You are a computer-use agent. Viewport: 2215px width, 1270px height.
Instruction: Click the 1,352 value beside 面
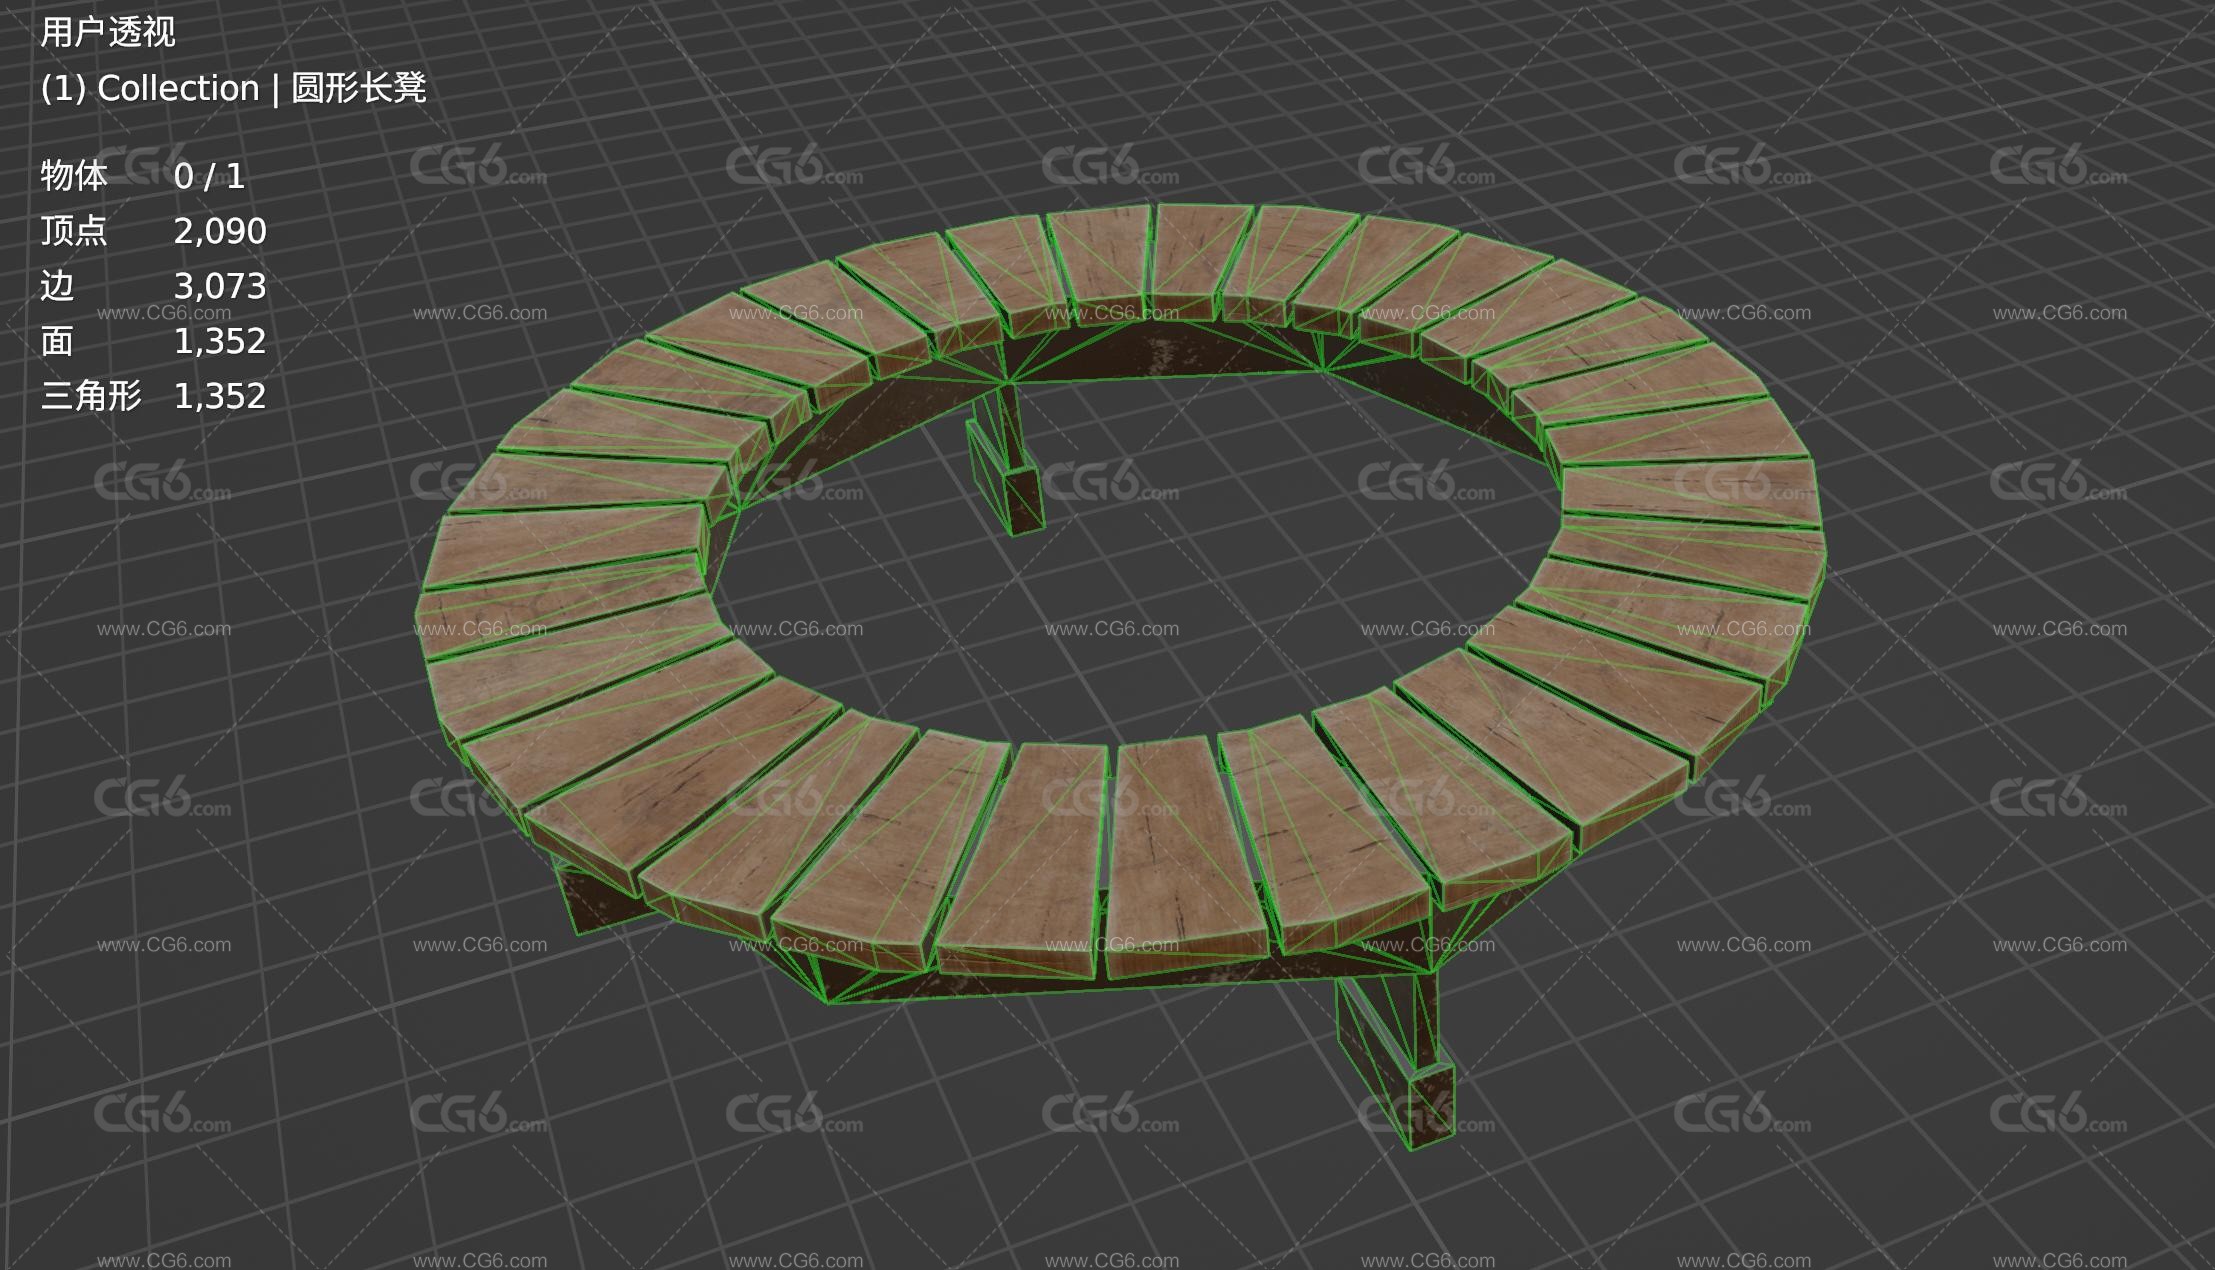coord(220,342)
